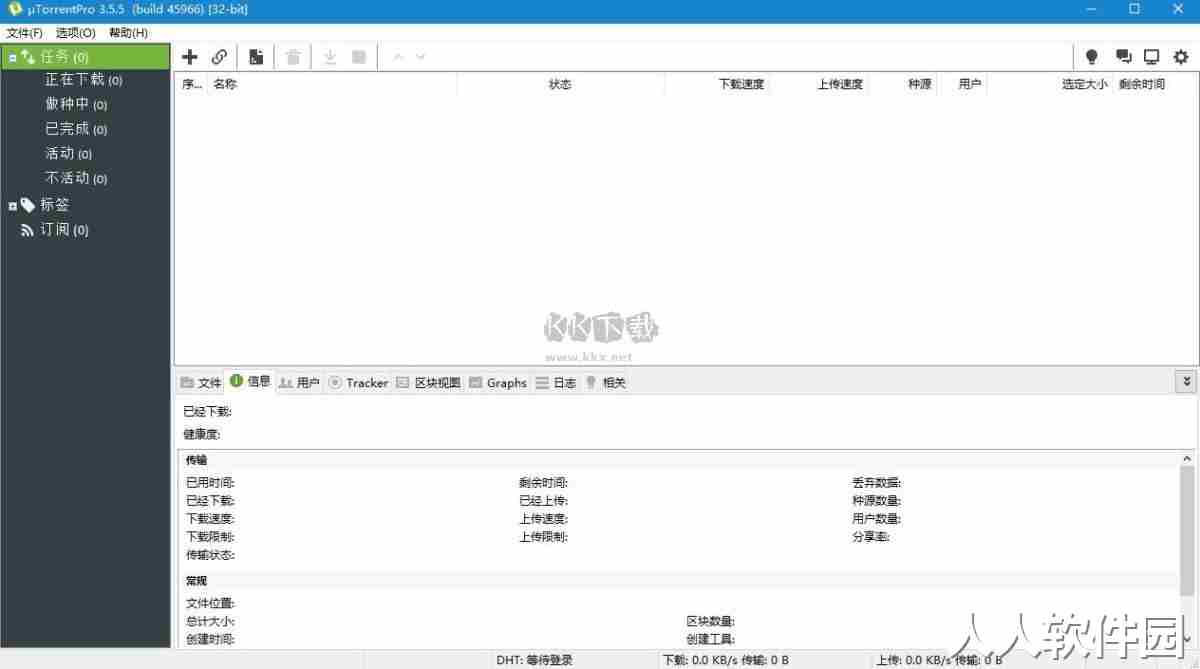Collapse the 任务 tree node
This screenshot has width=1200, height=669.
12,58
